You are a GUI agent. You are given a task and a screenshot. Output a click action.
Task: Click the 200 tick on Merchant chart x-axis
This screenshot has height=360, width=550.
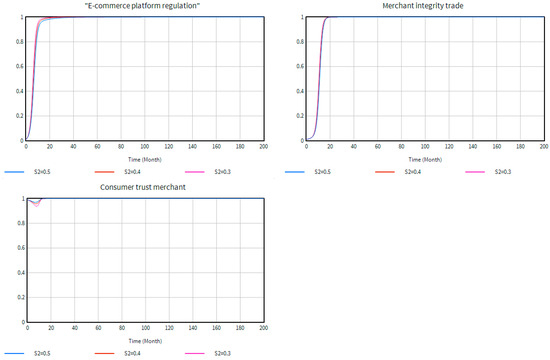point(544,146)
